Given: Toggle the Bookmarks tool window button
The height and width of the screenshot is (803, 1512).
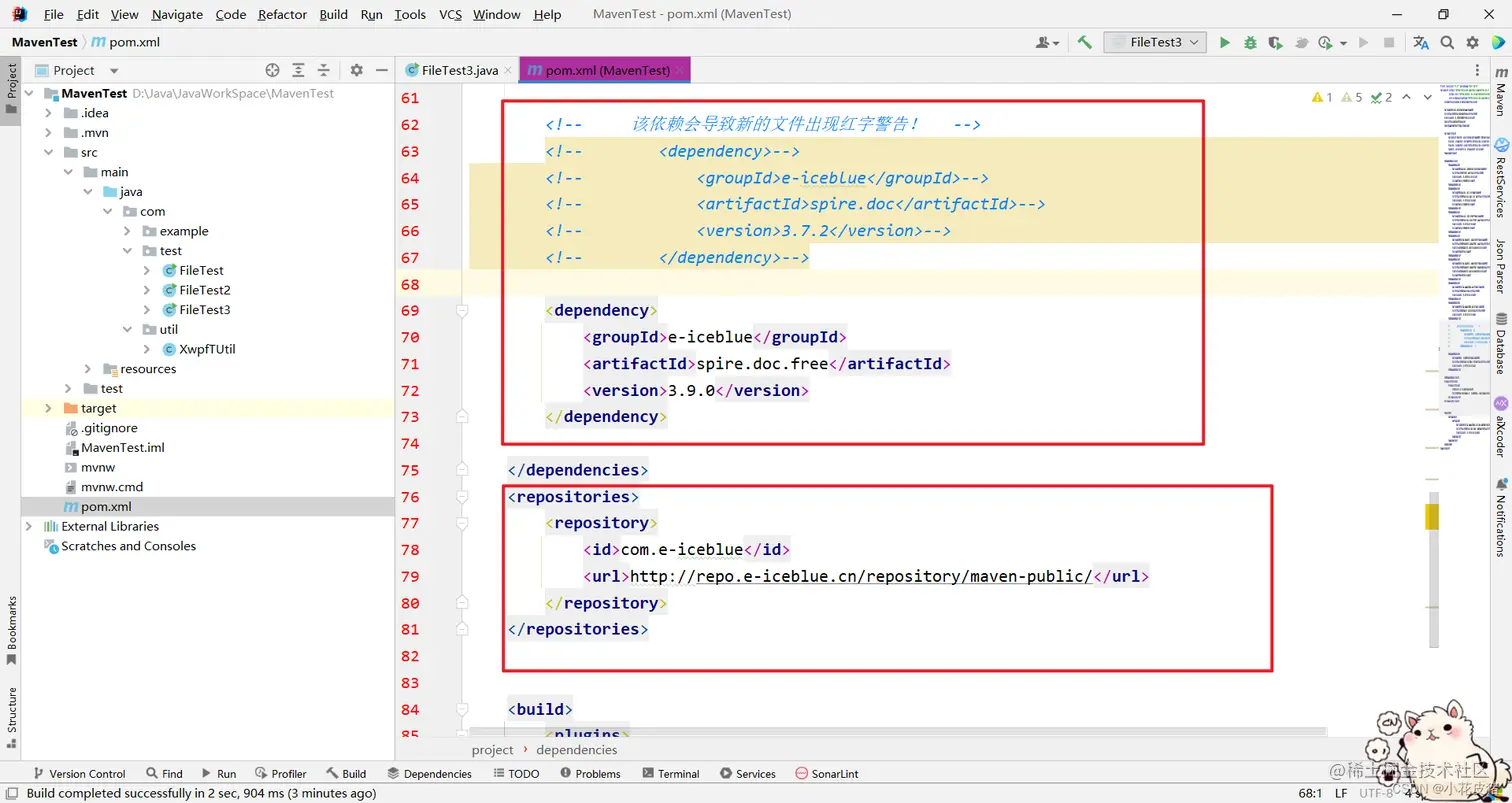Looking at the screenshot, I should 11,630.
